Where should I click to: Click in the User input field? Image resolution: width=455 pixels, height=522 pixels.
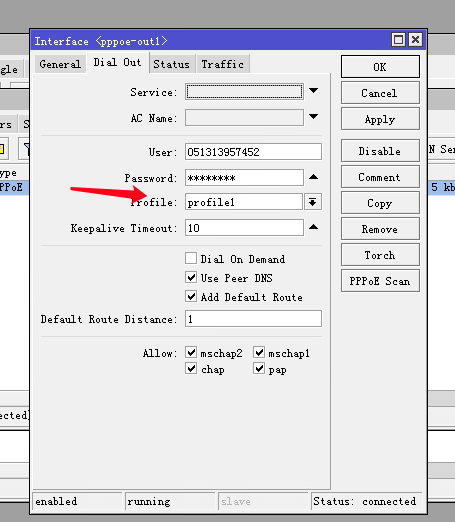(x=253, y=152)
